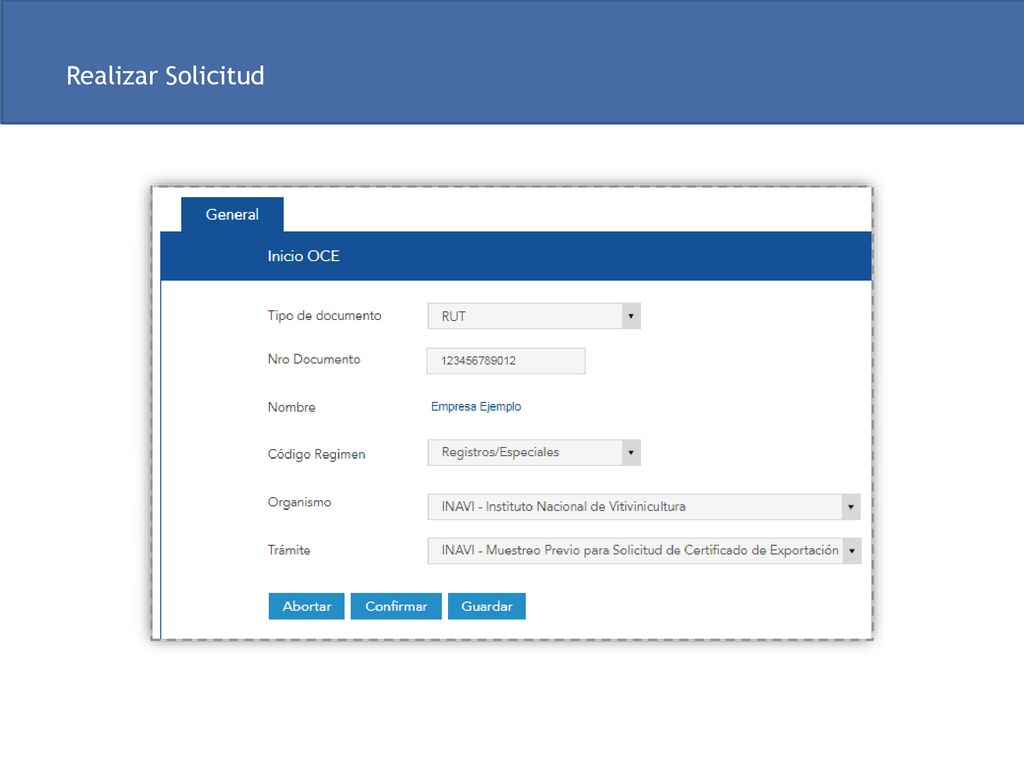Click the Nro Documento input field
Screen dimensions: 1024x768
[505, 360]
